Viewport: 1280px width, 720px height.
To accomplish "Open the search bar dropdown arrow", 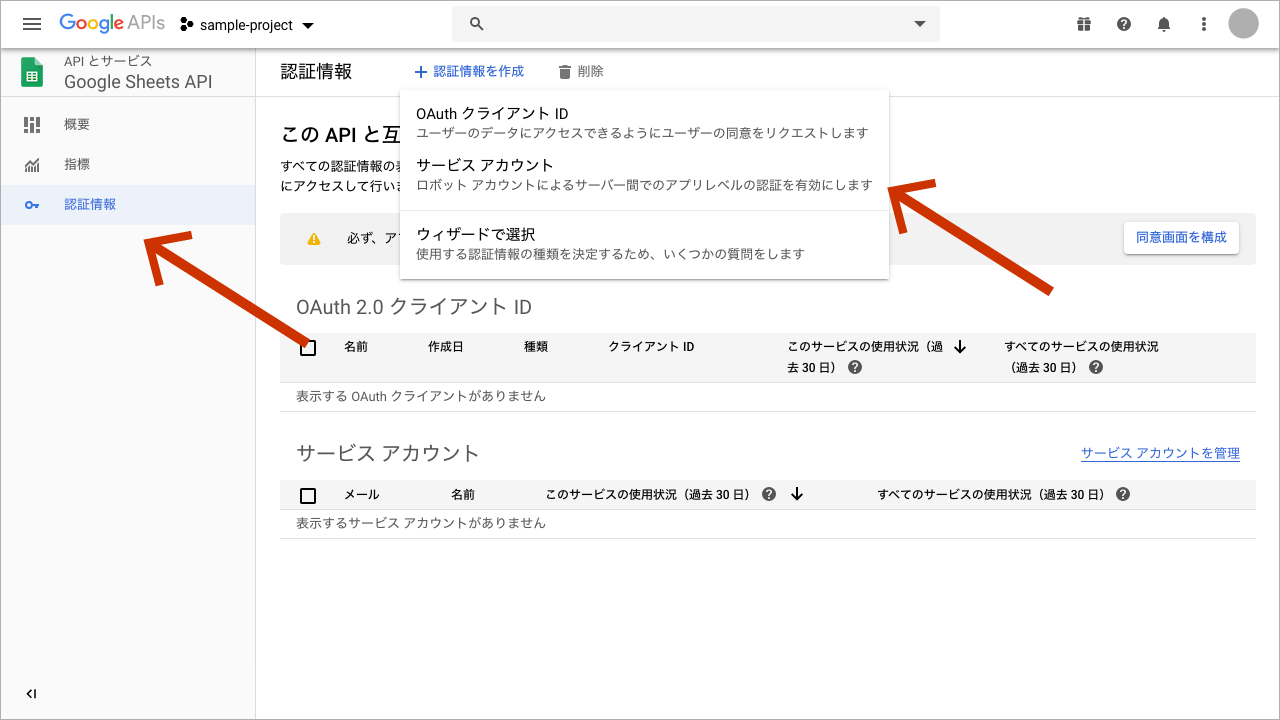I will (x=919, y=23).
